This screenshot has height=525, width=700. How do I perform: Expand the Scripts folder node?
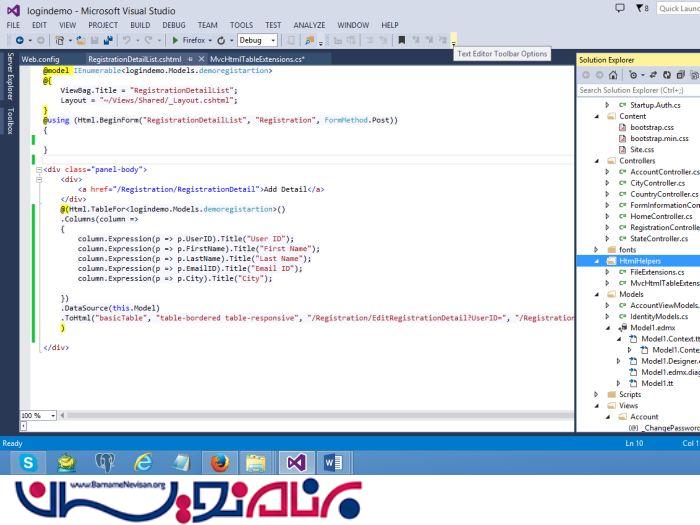coord(598,394)
